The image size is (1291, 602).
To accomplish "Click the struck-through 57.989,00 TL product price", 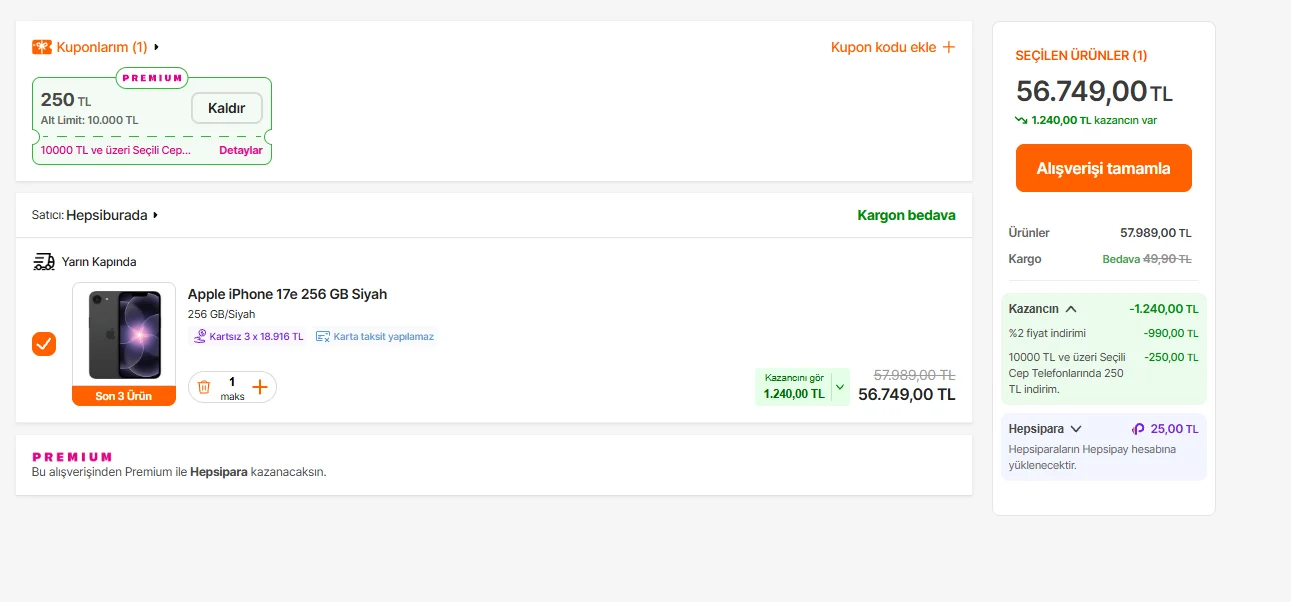I will (x=914, y=375).
